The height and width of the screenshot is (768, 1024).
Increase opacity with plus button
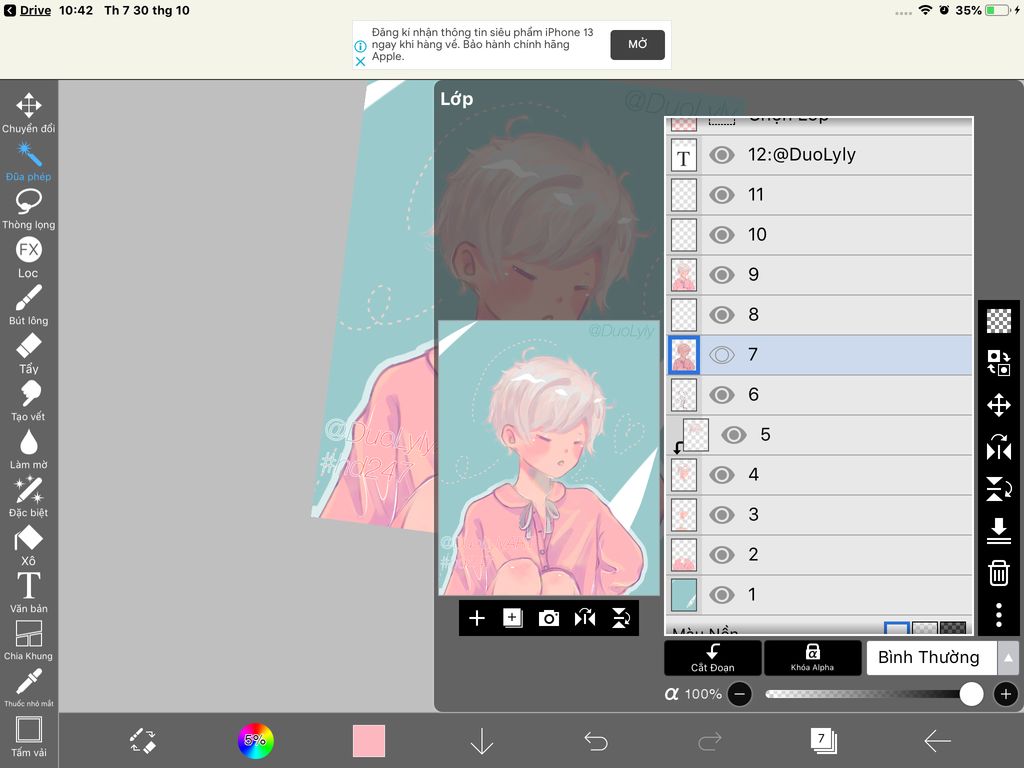point(1006,694)
